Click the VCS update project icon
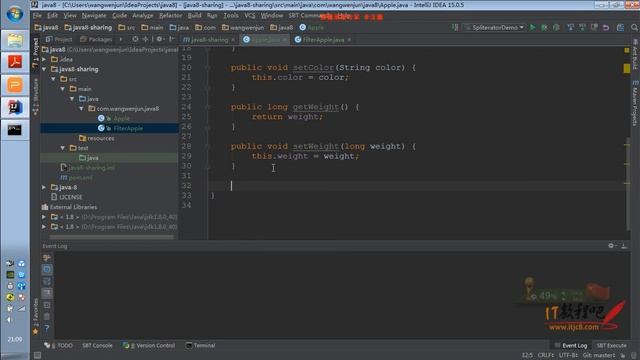Image resolution: width=640 pixels, height=360 pixels. (x=571, y=27)
